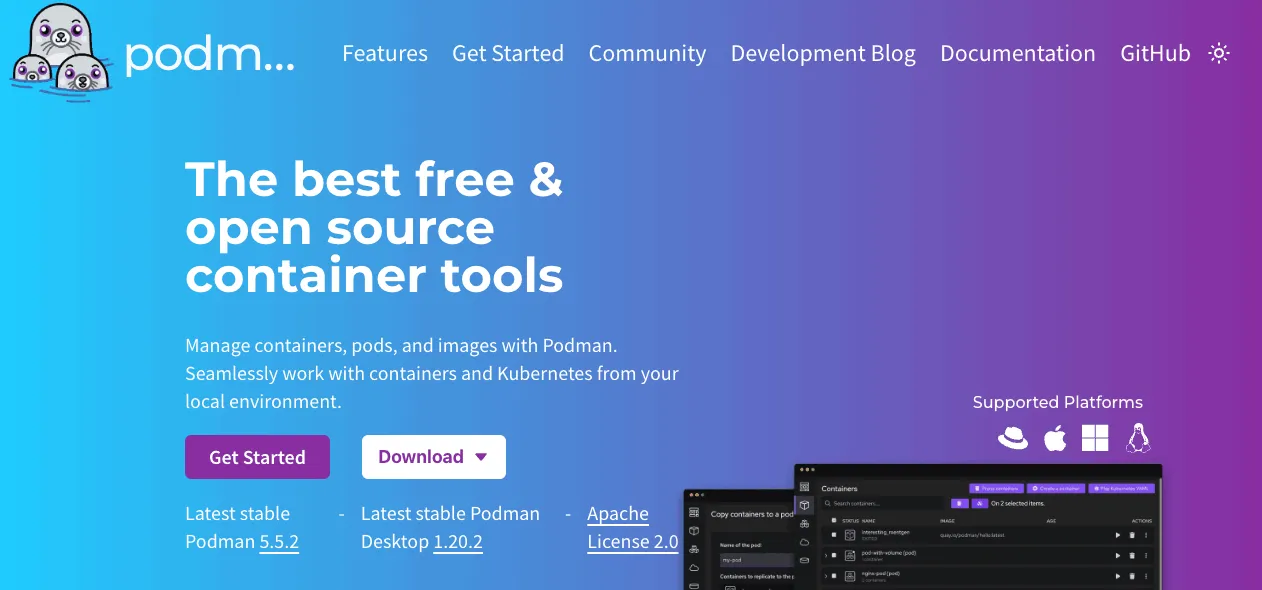Go to the Development Blog page
Viewport: 1262px width, 590px height.
point(823,53)
